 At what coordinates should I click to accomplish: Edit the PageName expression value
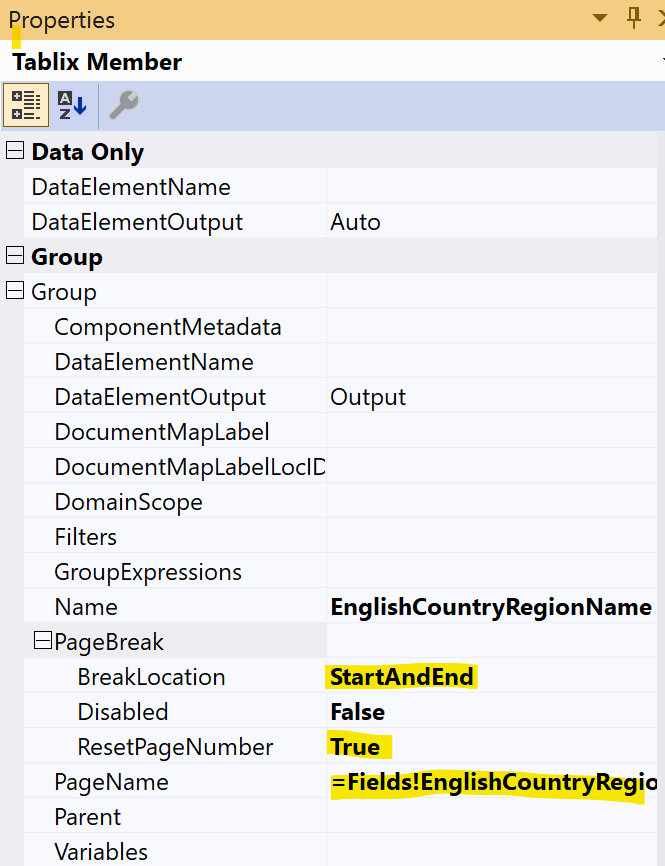[492, 782]
